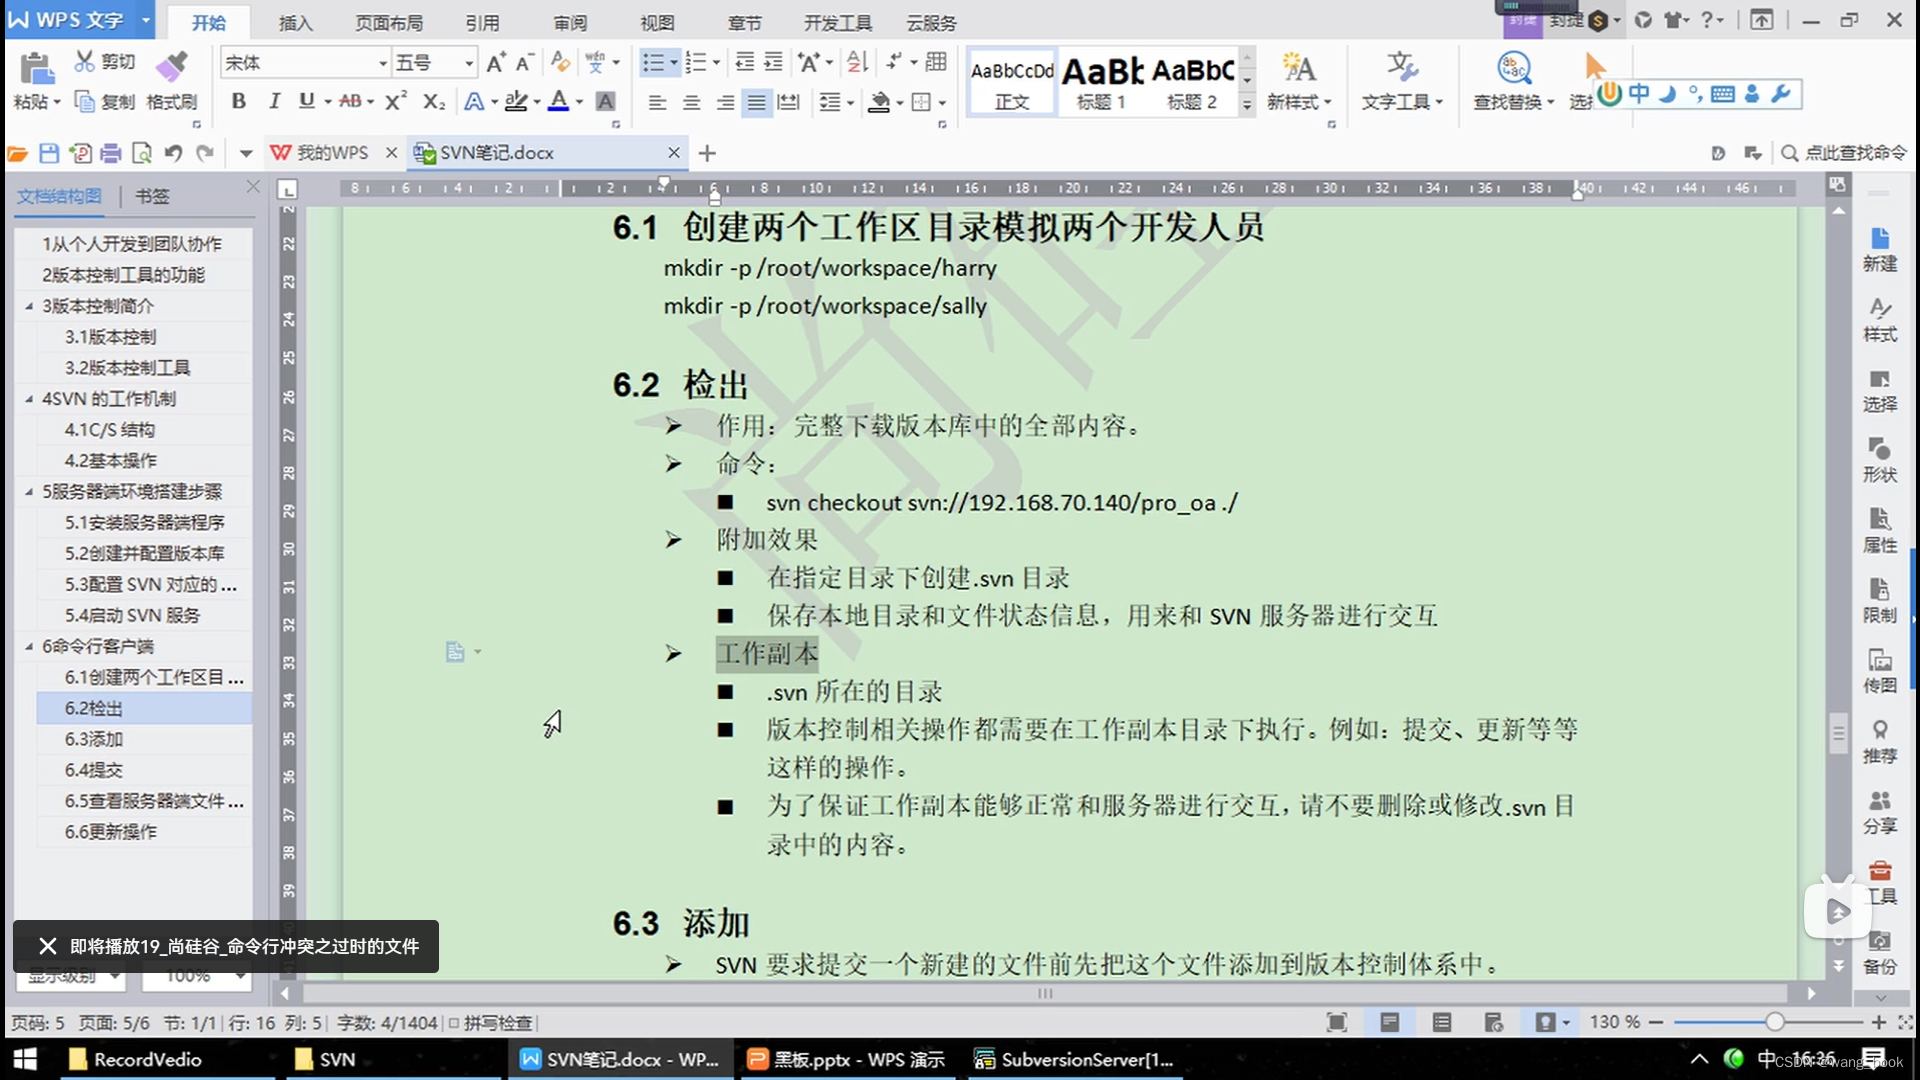Select the text highlight color icon
Screen dimensions: 1920x1080
(516, 100)
